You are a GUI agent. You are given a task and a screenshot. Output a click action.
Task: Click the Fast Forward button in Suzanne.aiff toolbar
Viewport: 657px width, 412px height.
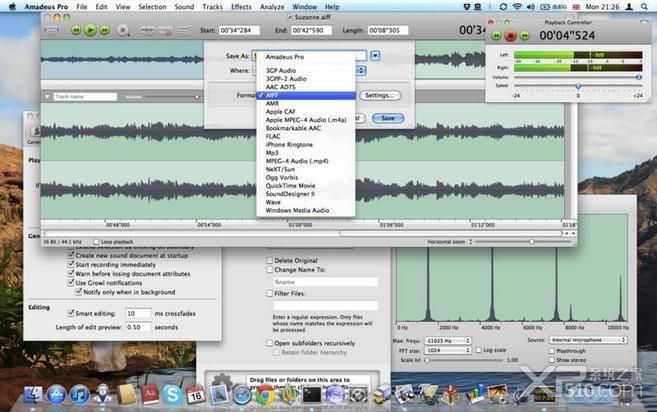(104, 30)
